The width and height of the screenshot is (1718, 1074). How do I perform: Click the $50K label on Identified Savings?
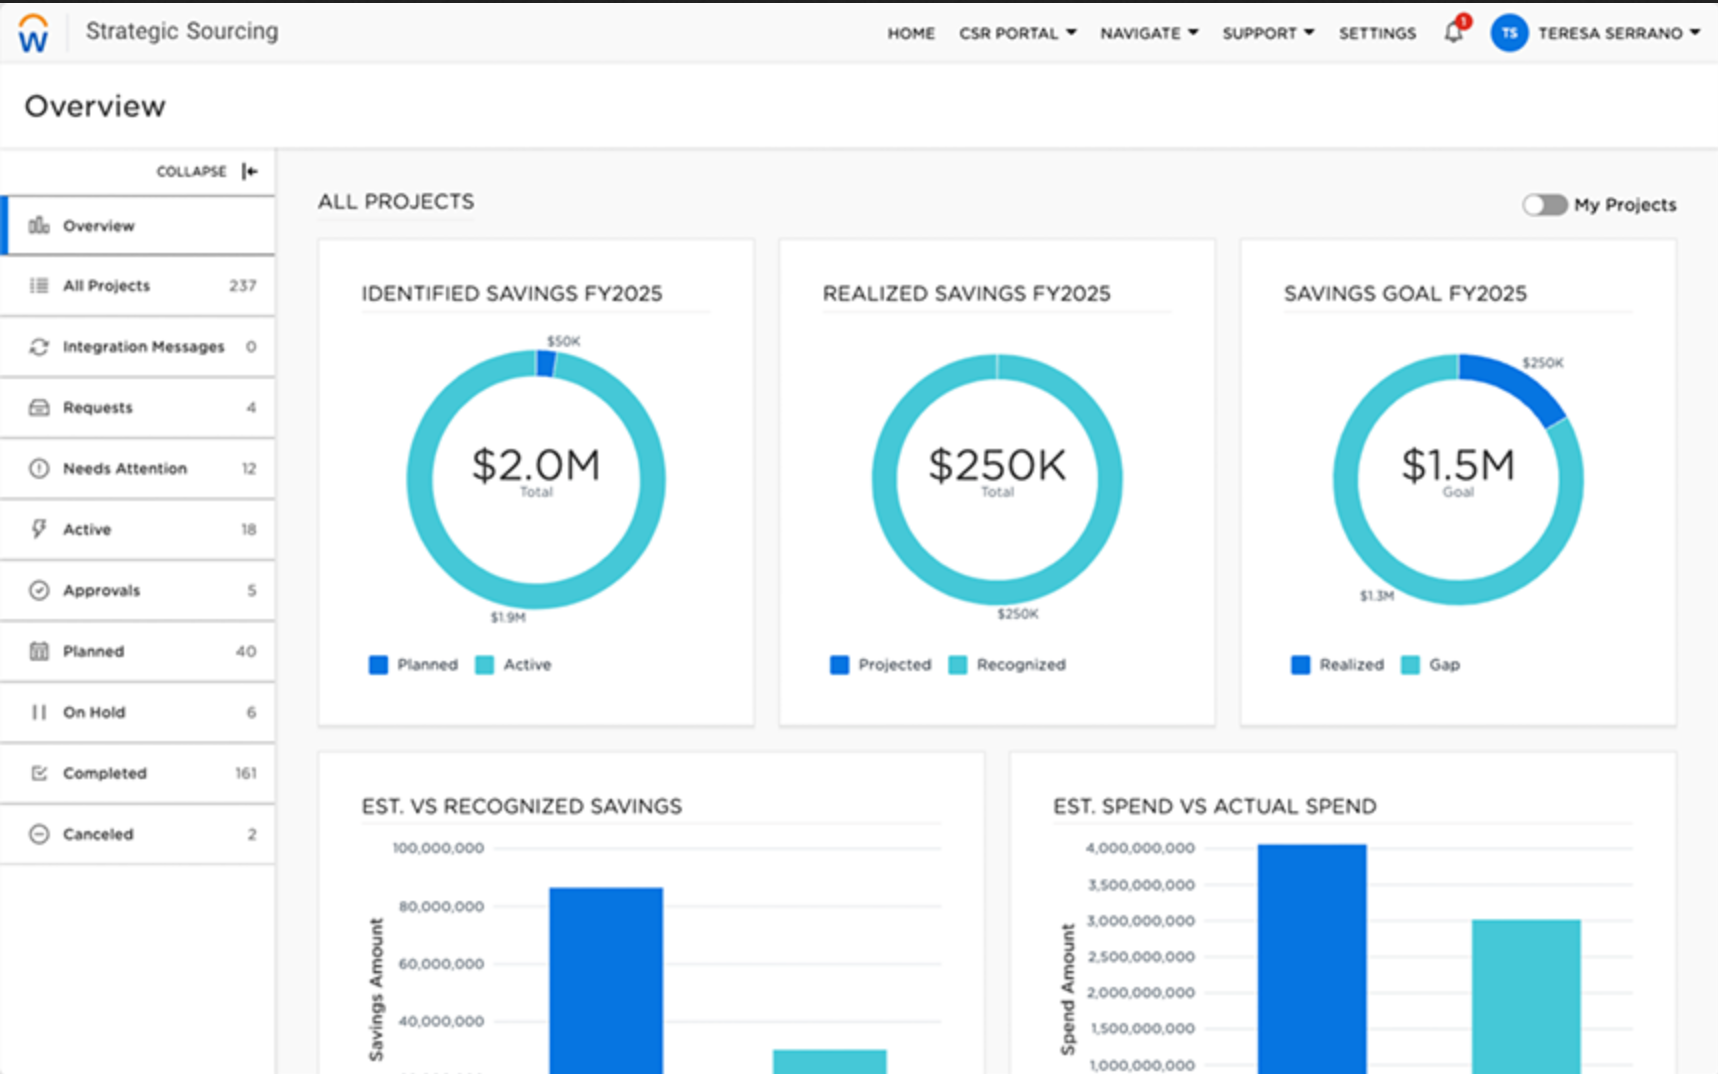coord(564,341)
